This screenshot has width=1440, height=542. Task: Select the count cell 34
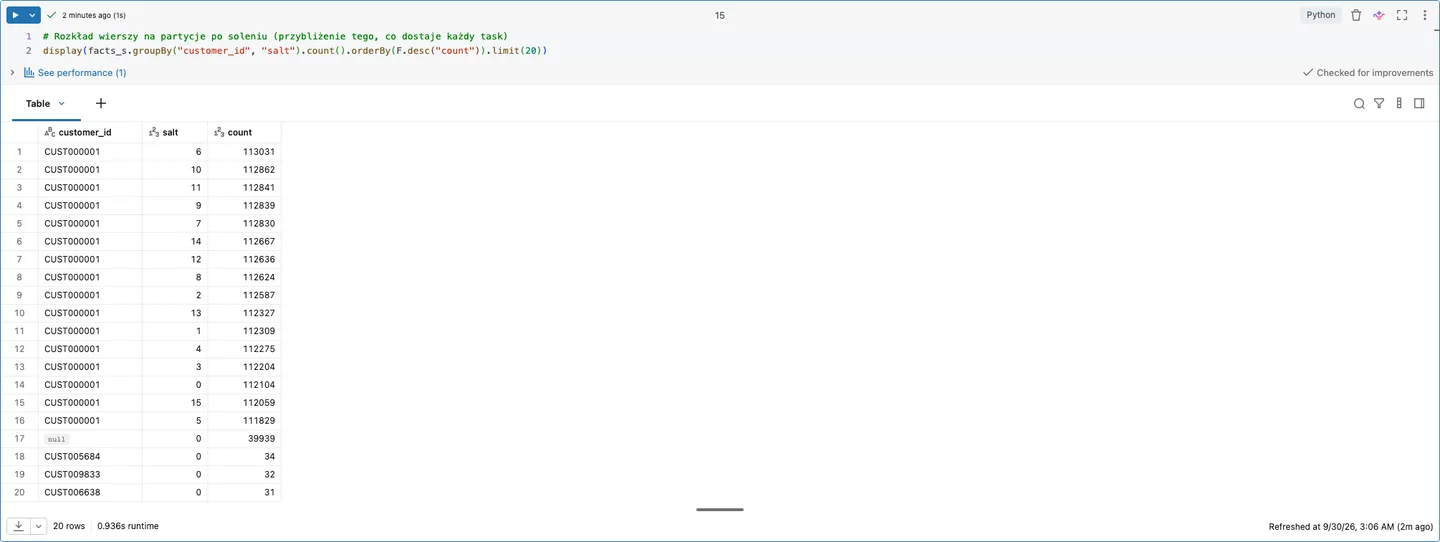[244, 457]
